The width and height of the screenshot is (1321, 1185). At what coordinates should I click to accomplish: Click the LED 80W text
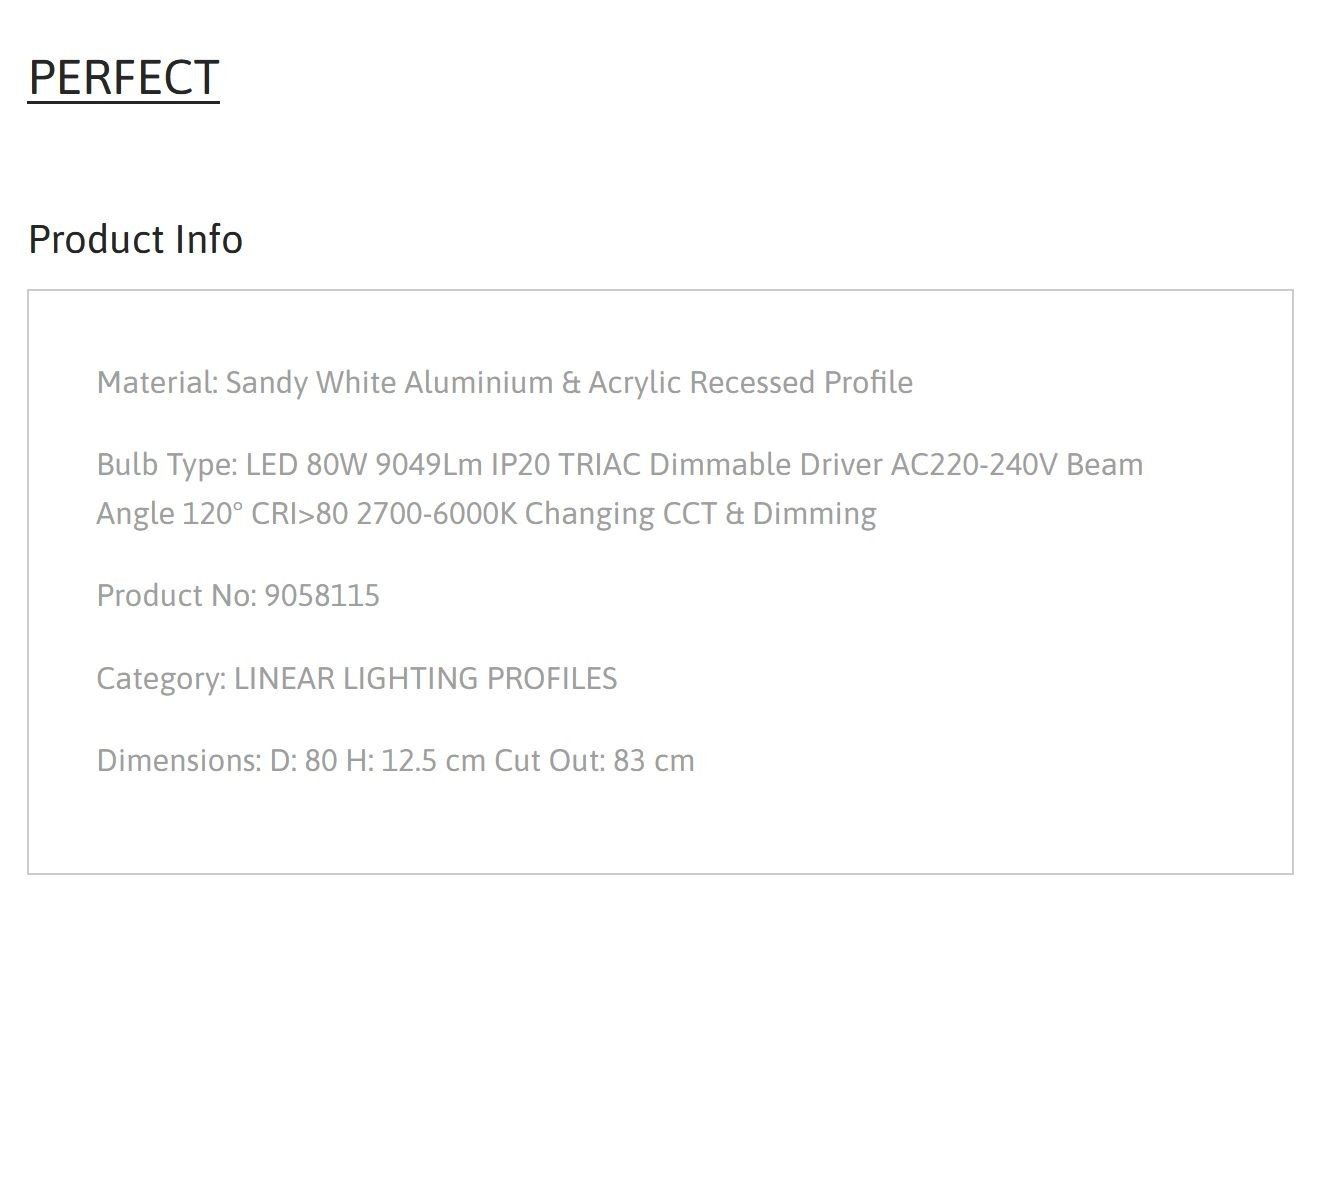pos(307,464)
